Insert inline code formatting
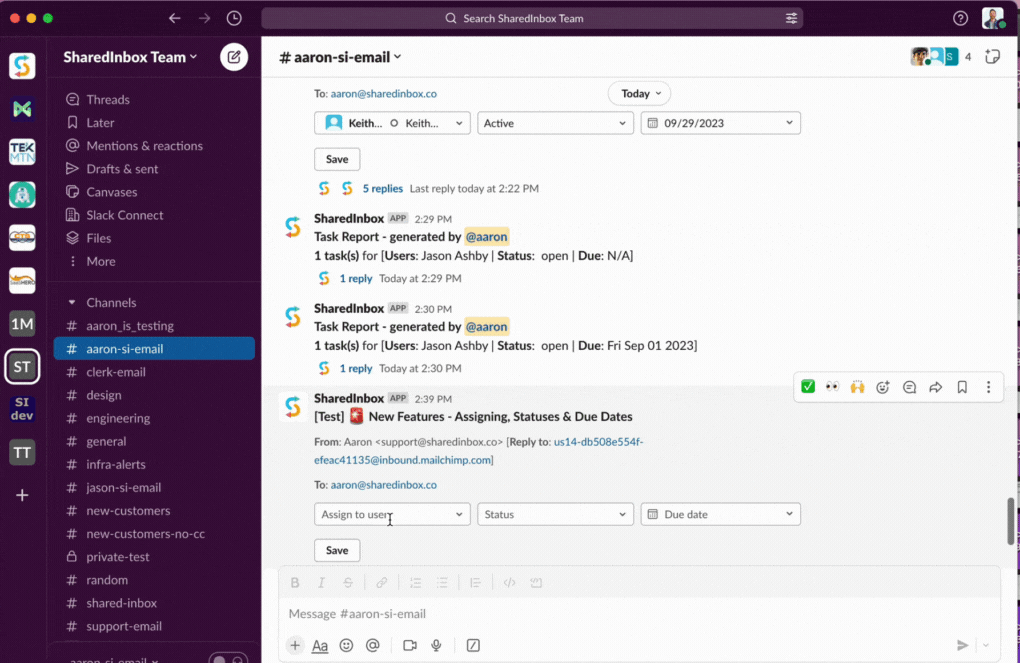Viewport: 1020px width, 663px height. coord(509,582)
